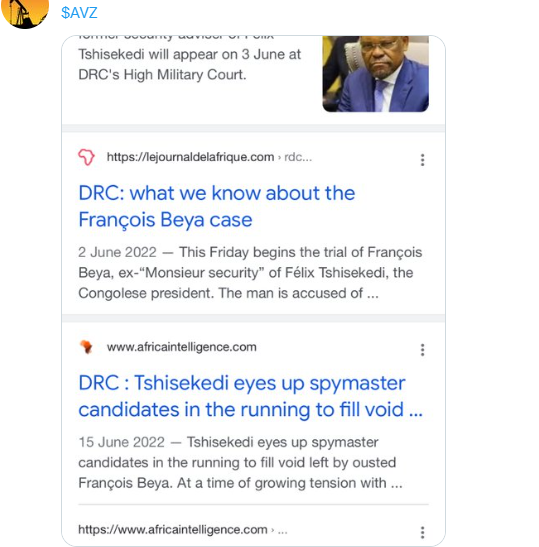Open the $AVZ cashtag link
This screenshot has width=539, height=547.
[79, 13]
